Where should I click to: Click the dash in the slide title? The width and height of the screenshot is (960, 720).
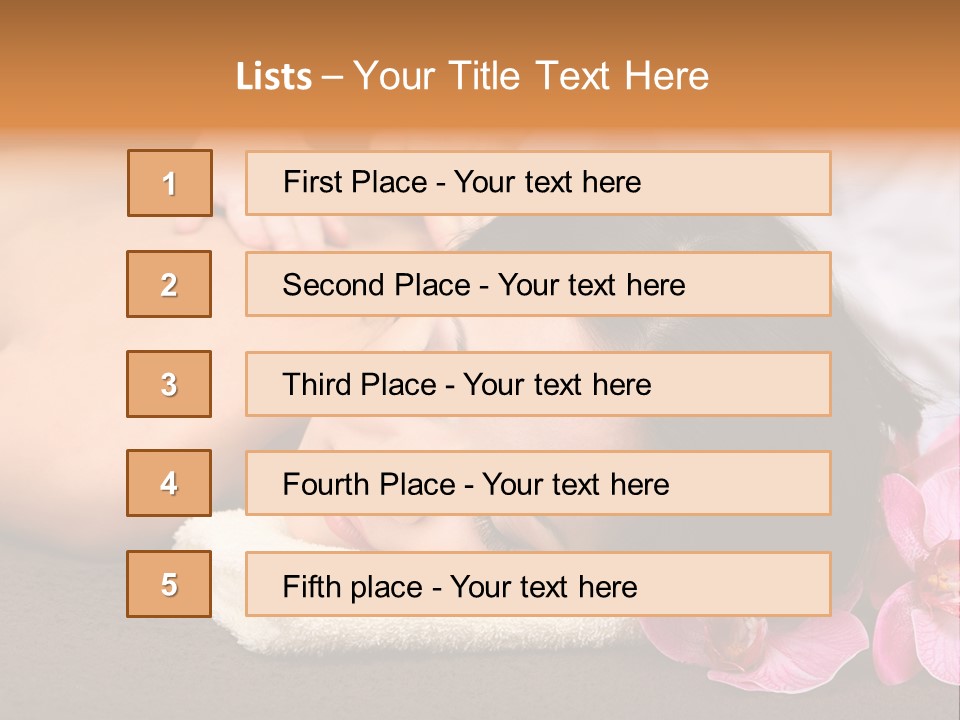click(332, 78)
